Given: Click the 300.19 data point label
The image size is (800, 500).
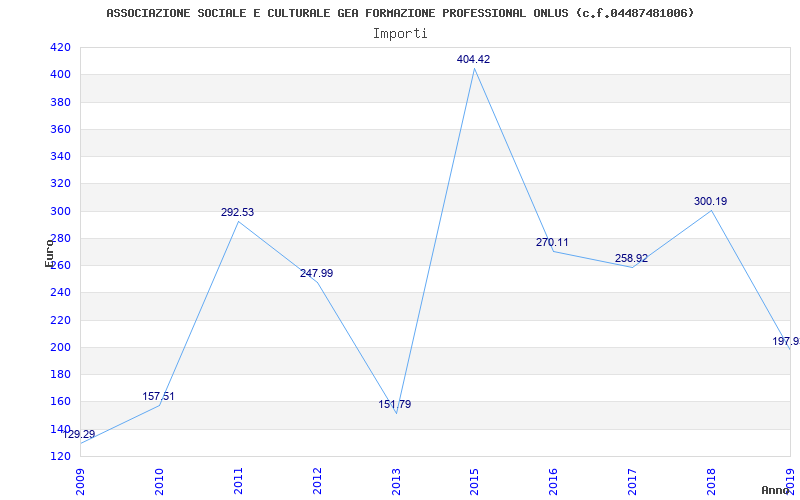Looking at the screenshot, I should 710,201.
